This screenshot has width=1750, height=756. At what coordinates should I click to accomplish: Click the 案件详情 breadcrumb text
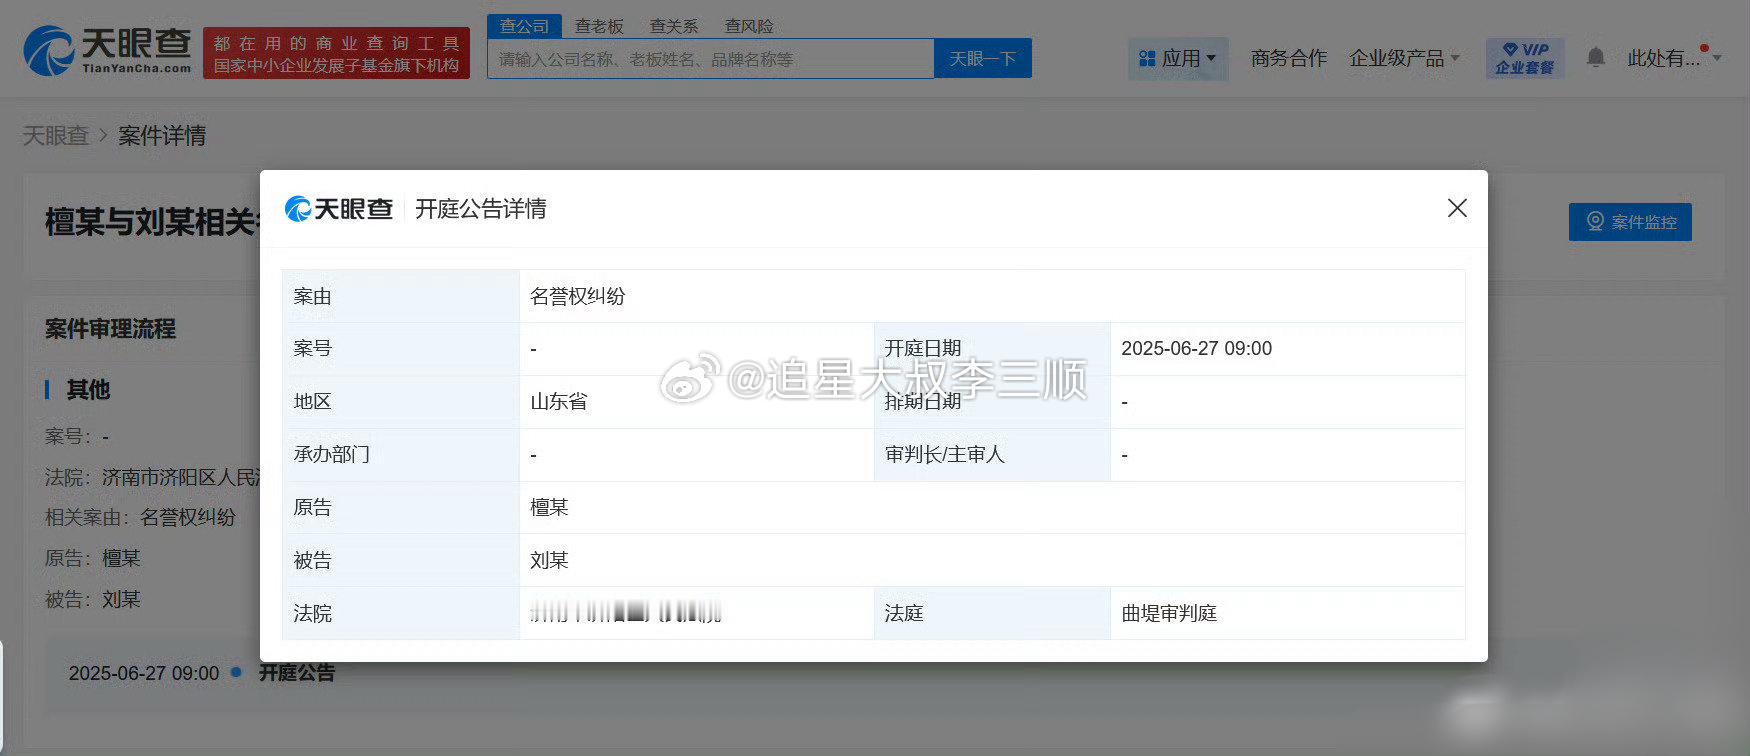coord(162,135)
